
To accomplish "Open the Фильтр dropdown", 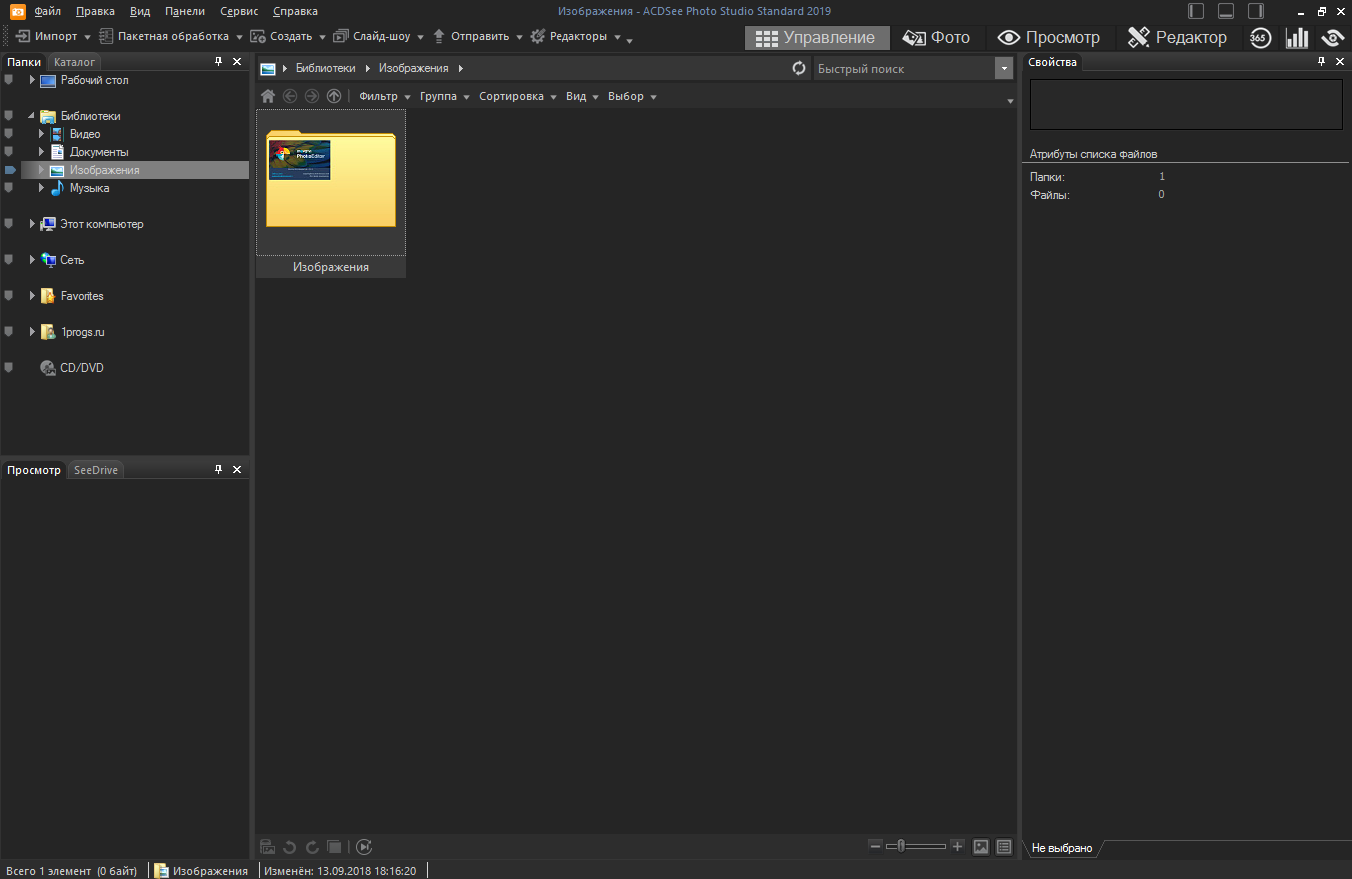I will [385, 96].
